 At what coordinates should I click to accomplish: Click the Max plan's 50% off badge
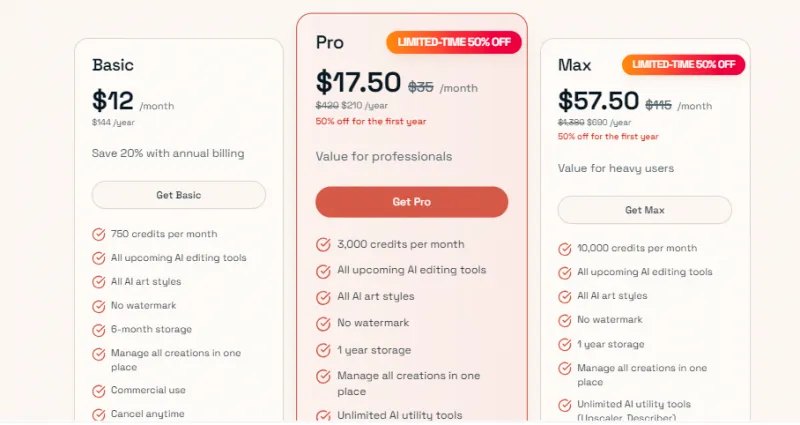(x=684, y=65)
